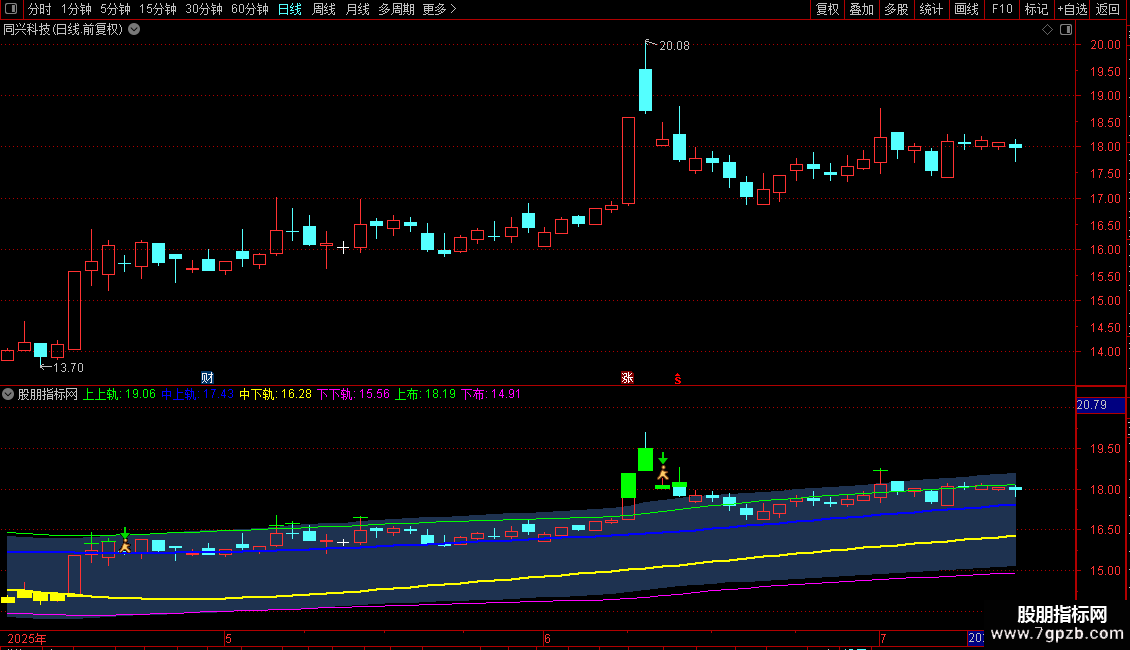1130x650 pixels.
Task: Switch to 月线 monthly chart
Action: coord(357,9)
